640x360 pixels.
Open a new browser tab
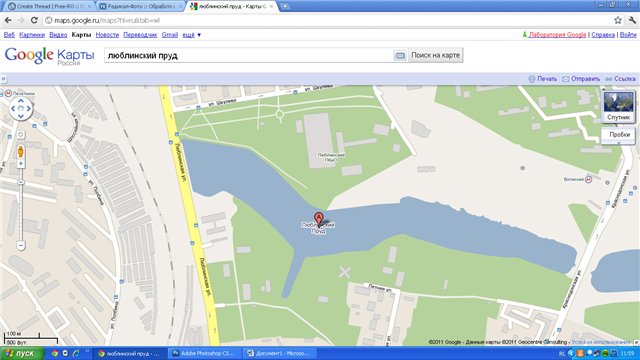point(285,6)
